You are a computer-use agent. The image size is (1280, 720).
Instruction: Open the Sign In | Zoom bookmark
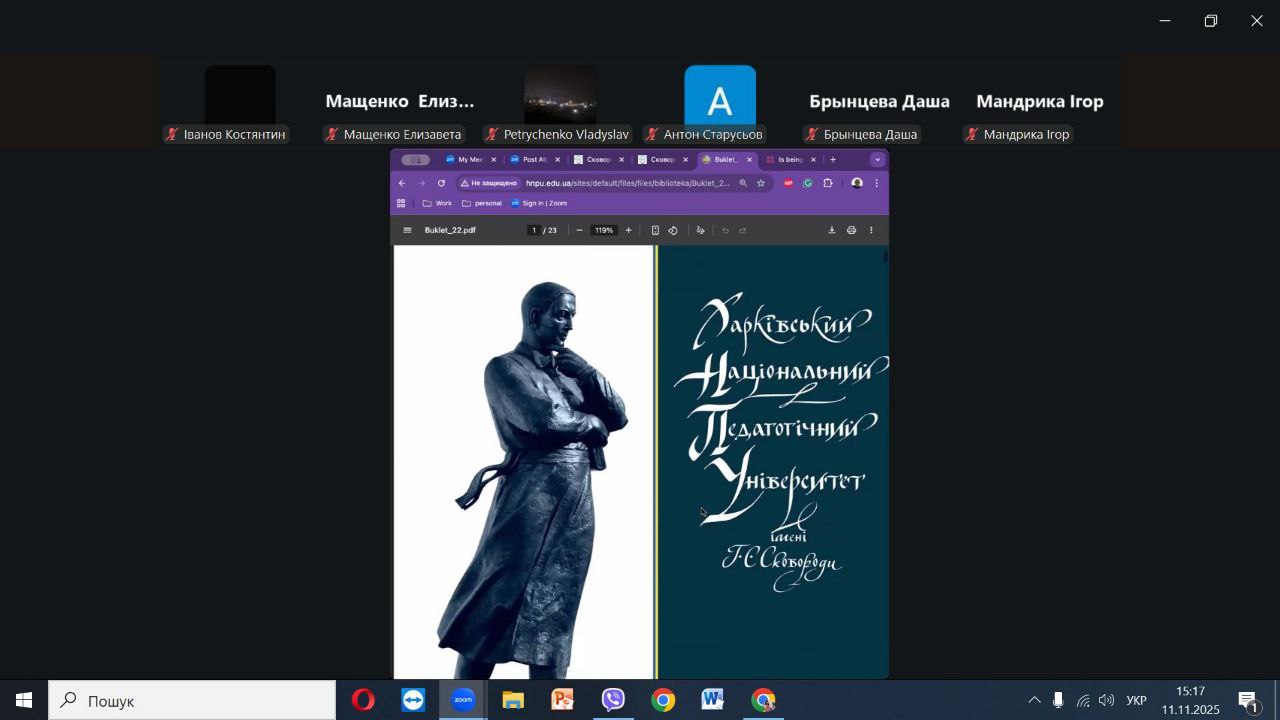tap(538, 203)
